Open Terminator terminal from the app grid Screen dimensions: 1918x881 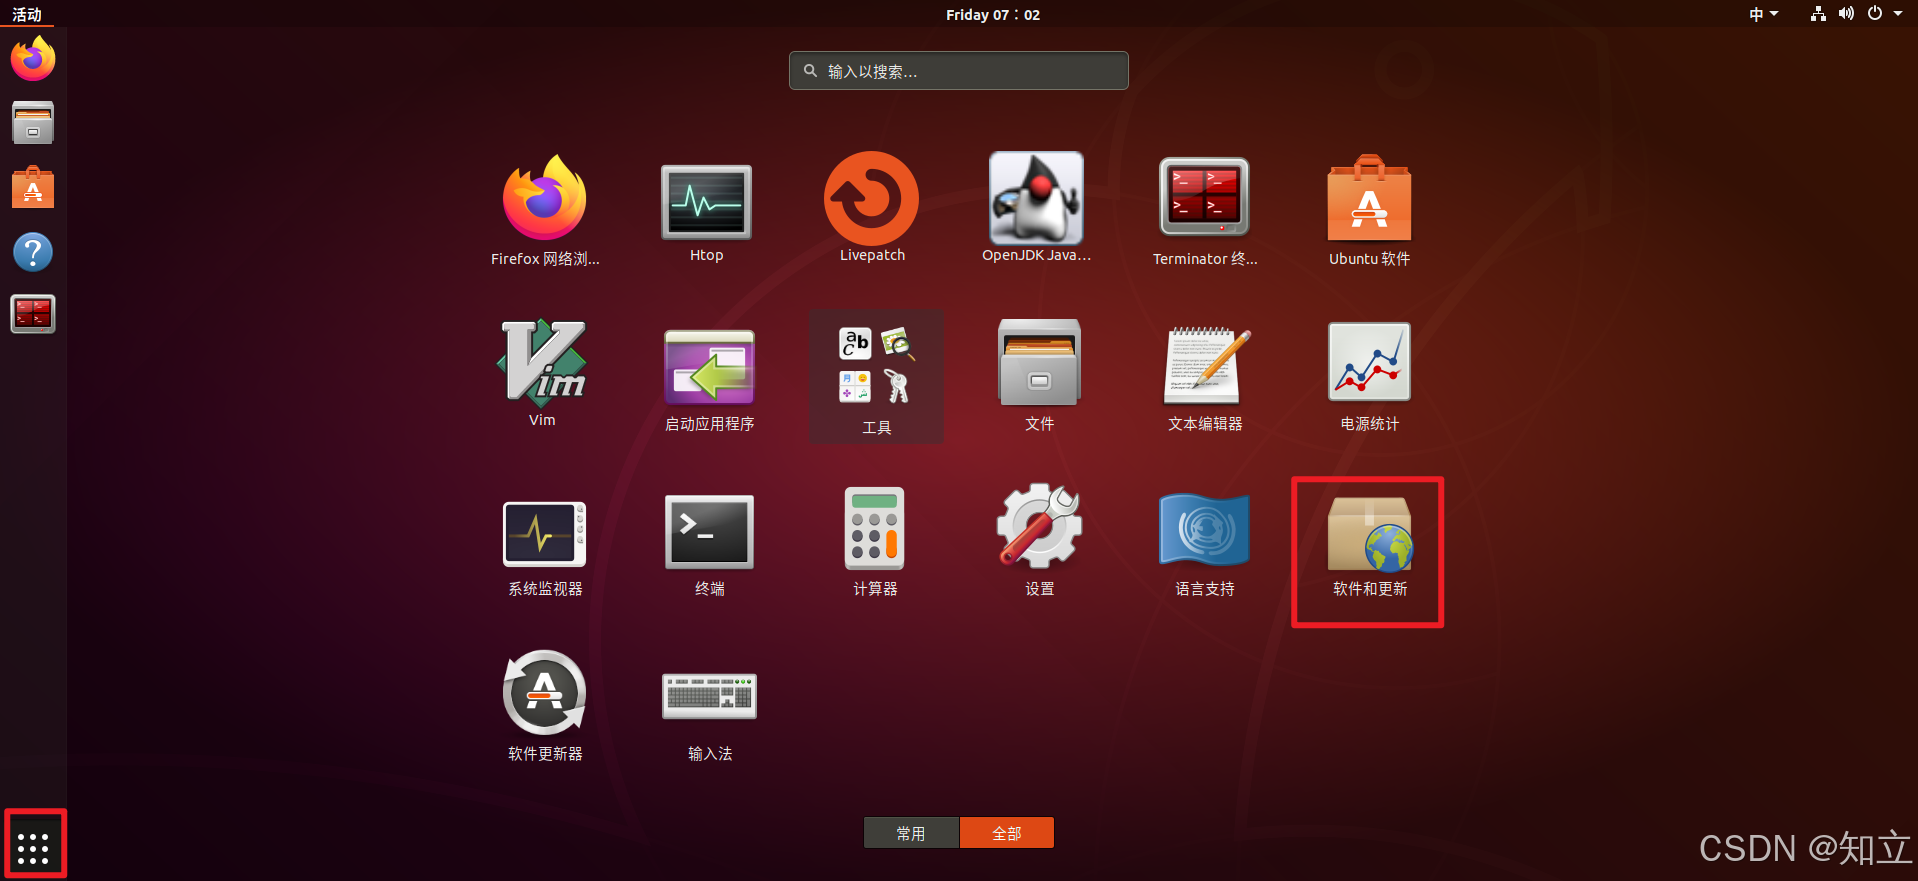click(1204, 197)
